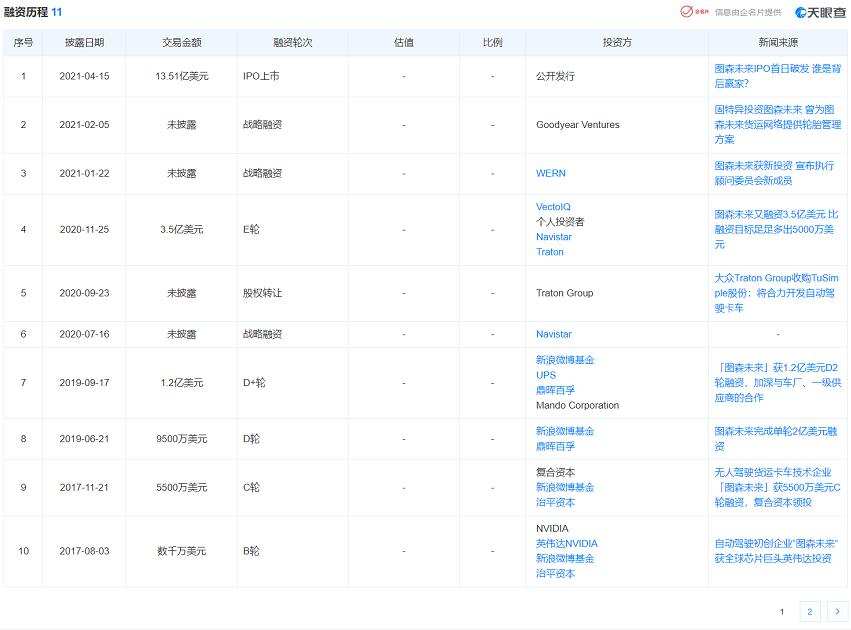Image resolution: width=851 pixels, height=630 pixels.
Task: Open news link about 1.2亿美元D2轮融资
Action: click(777, 383)
